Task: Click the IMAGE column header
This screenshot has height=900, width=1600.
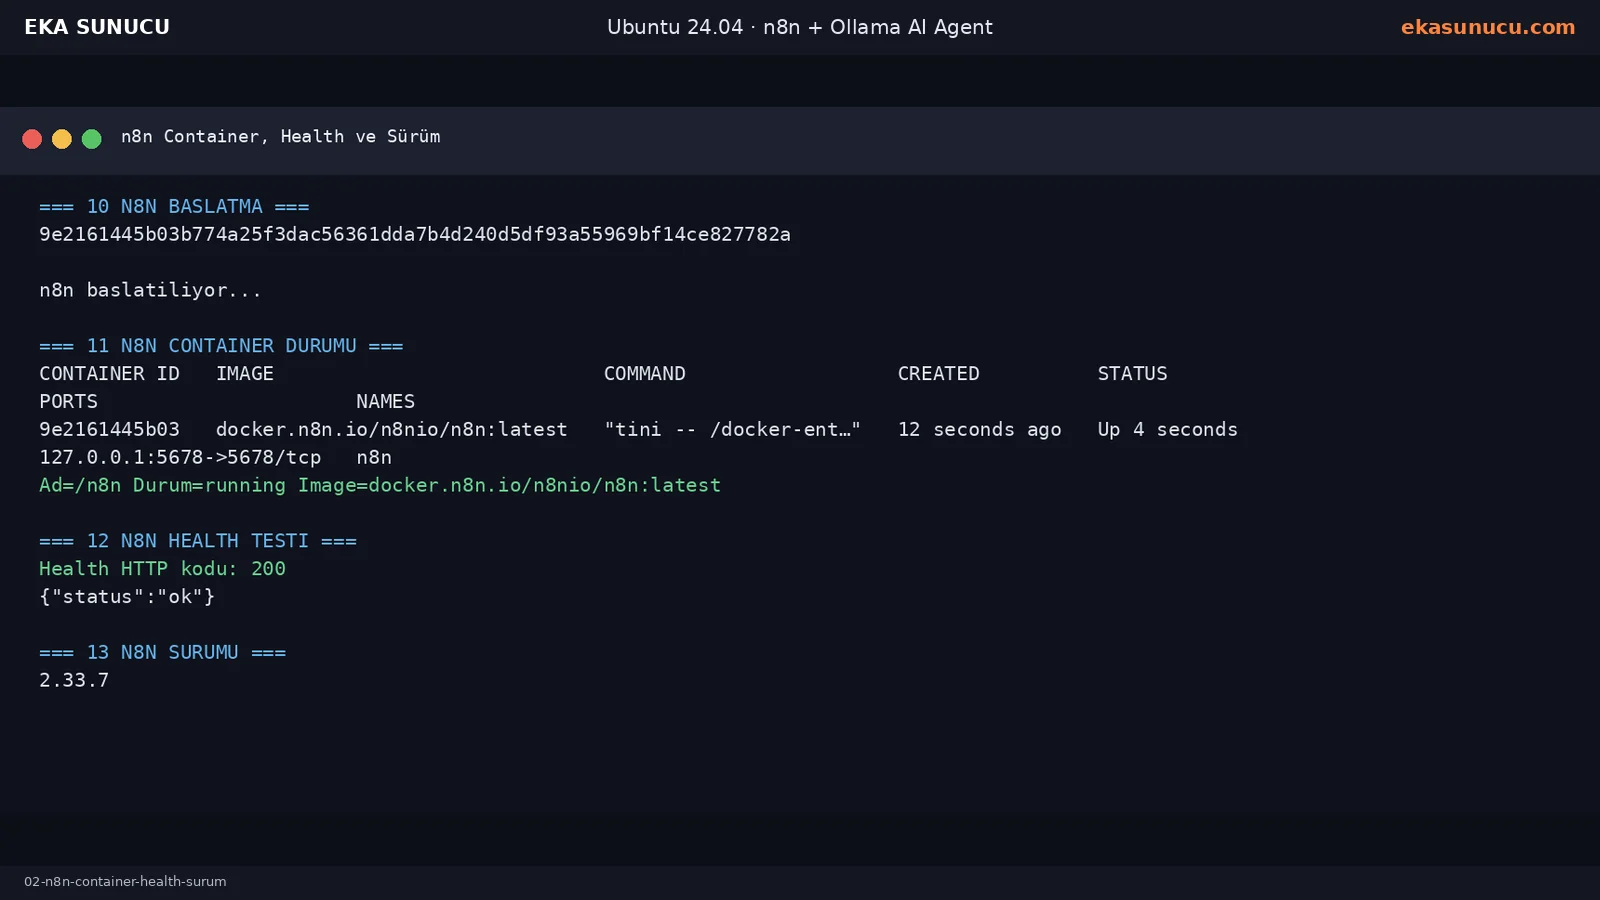Action: click(245, 373)
